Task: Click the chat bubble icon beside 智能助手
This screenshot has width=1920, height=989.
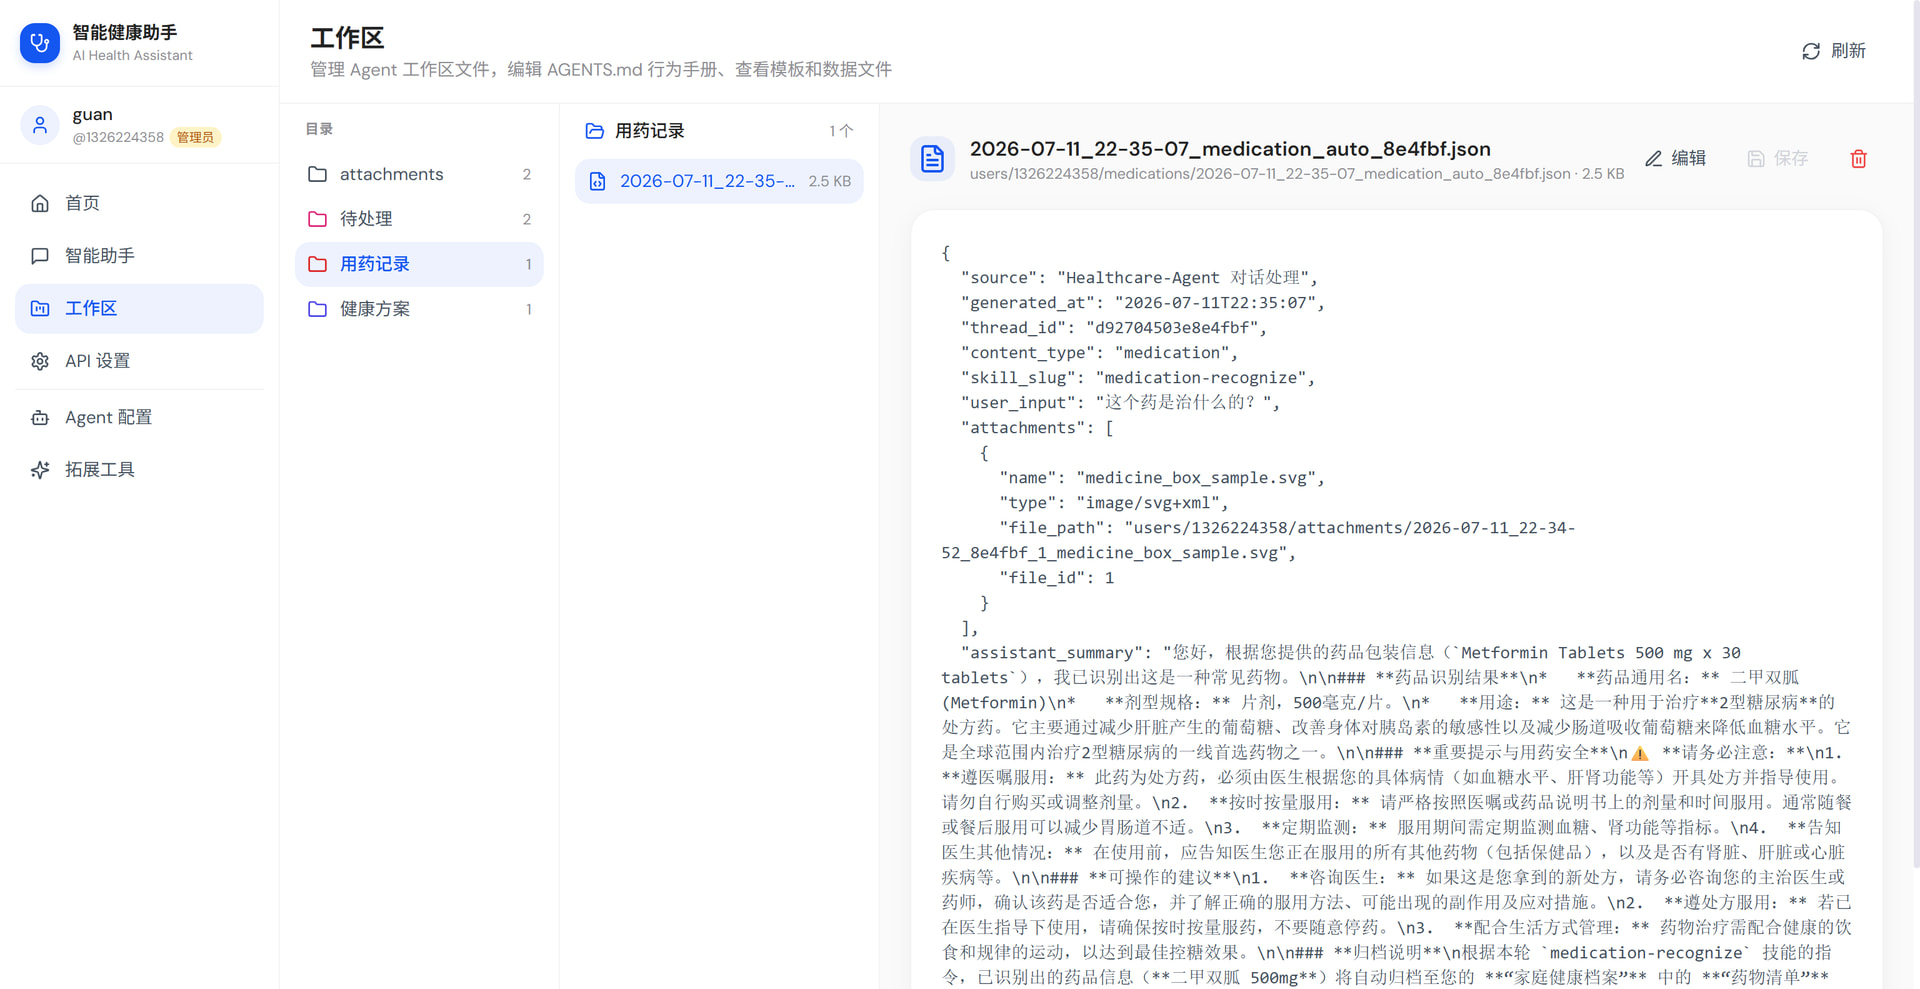Action: (40, 256)
